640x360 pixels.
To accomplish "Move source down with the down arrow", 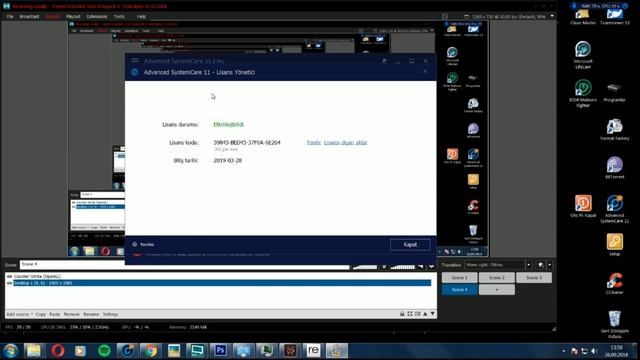I will click(433, 314).
